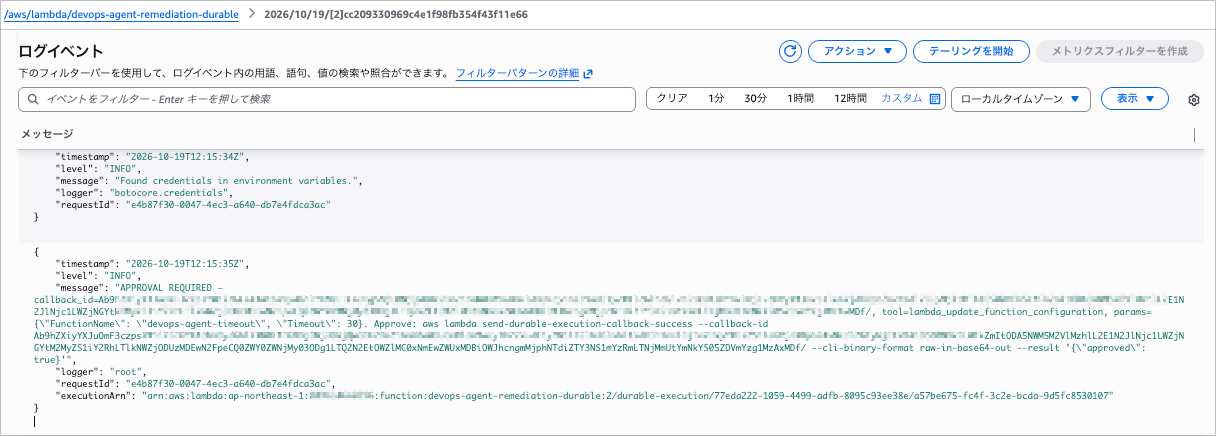Open the アクション dropdown menu
1216x436 pixels.
click(x=857, y=51)
